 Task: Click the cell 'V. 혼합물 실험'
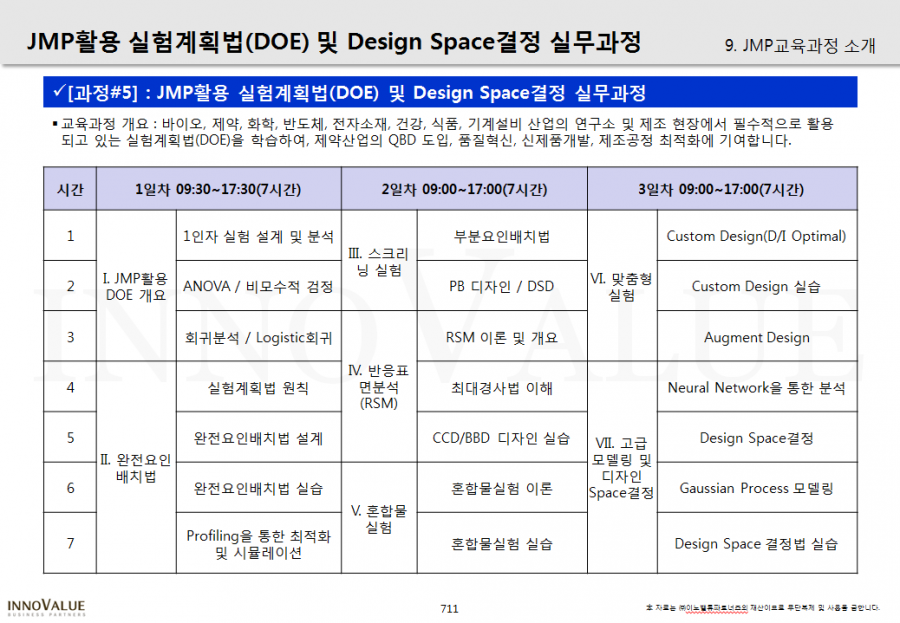(x=379, y=518)
